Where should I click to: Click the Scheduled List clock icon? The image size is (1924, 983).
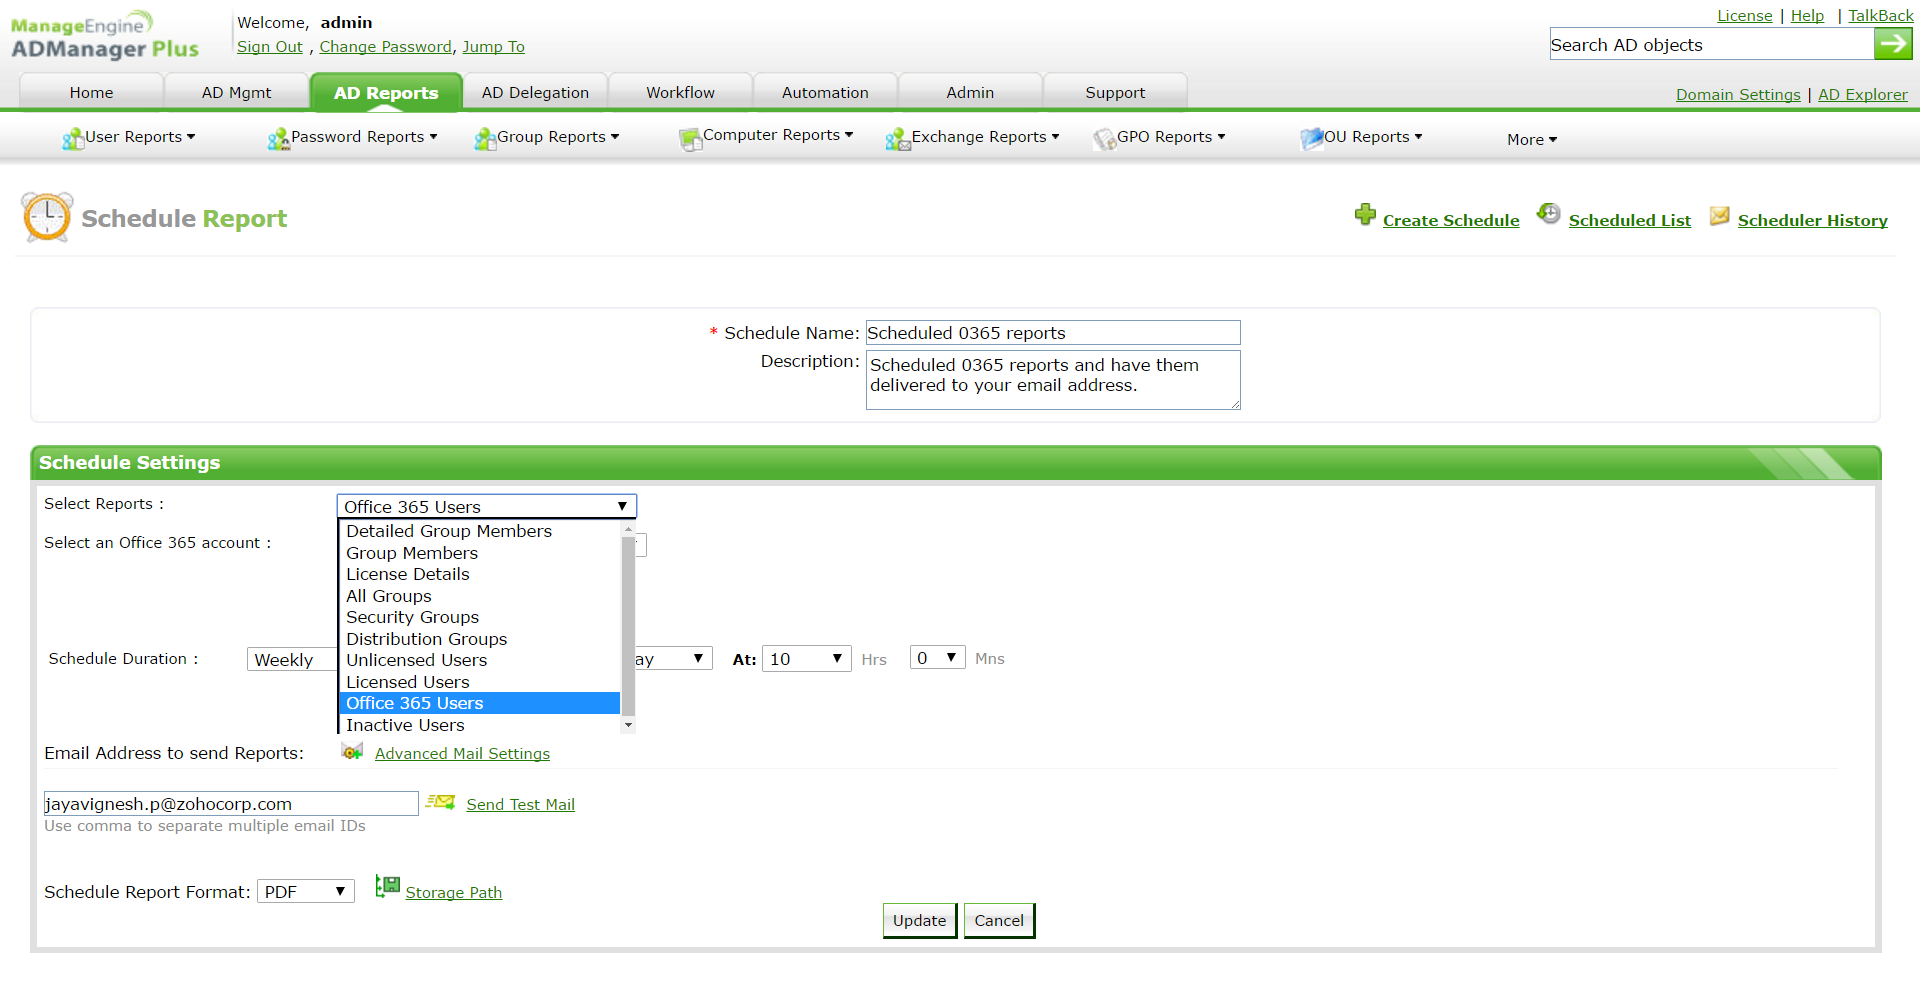[1548, 214]
